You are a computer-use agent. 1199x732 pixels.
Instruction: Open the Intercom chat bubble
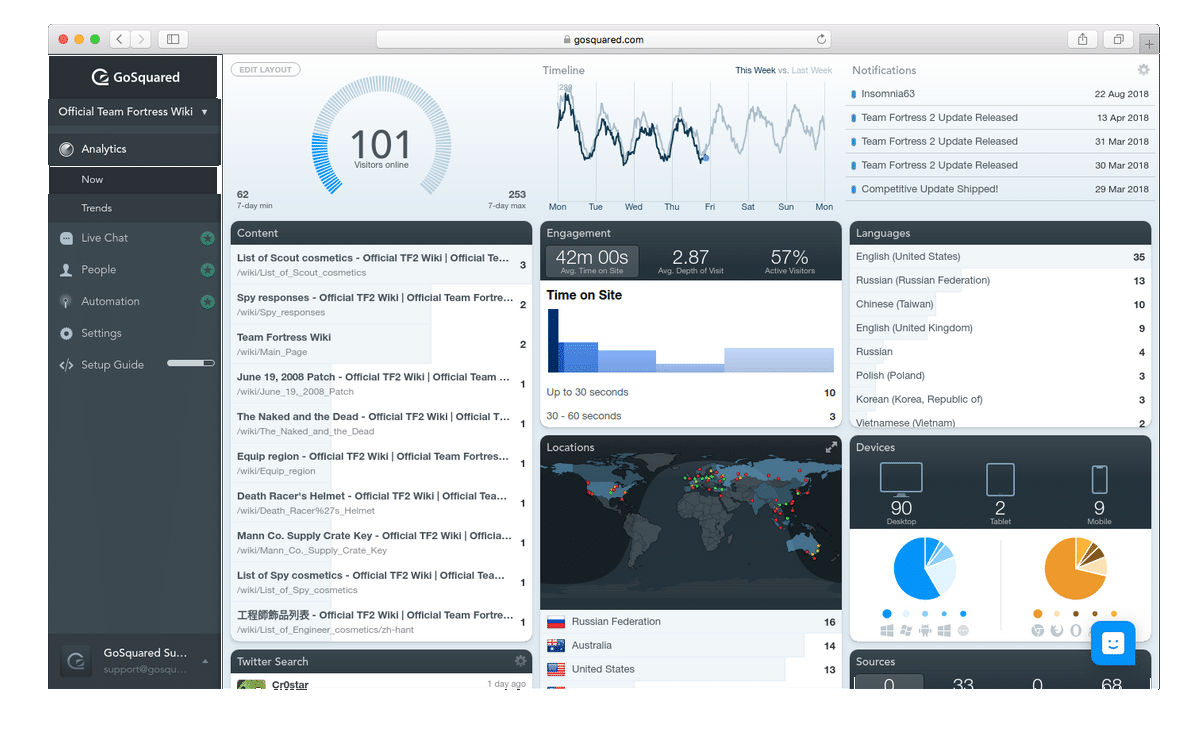pos(1113,643)
